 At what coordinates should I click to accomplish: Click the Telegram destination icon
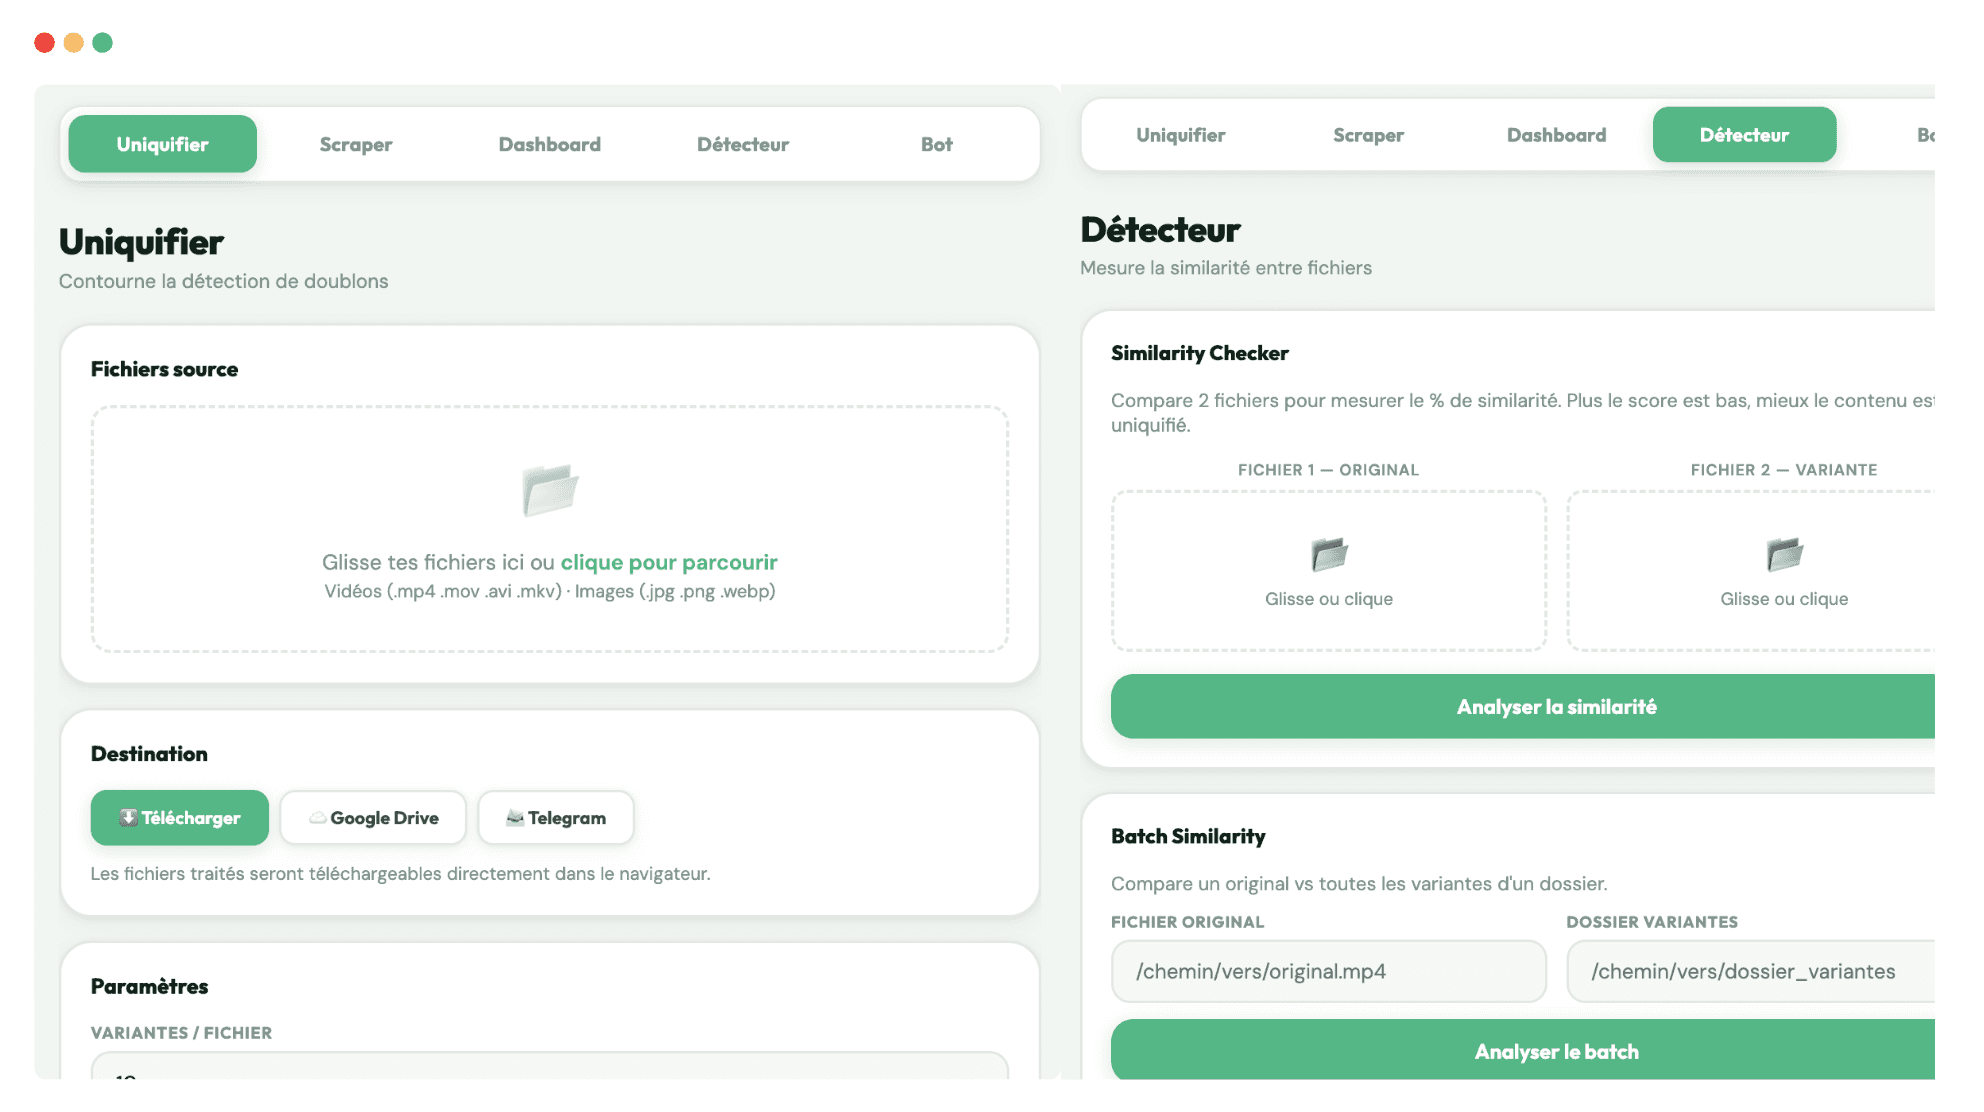coord(515,818)
